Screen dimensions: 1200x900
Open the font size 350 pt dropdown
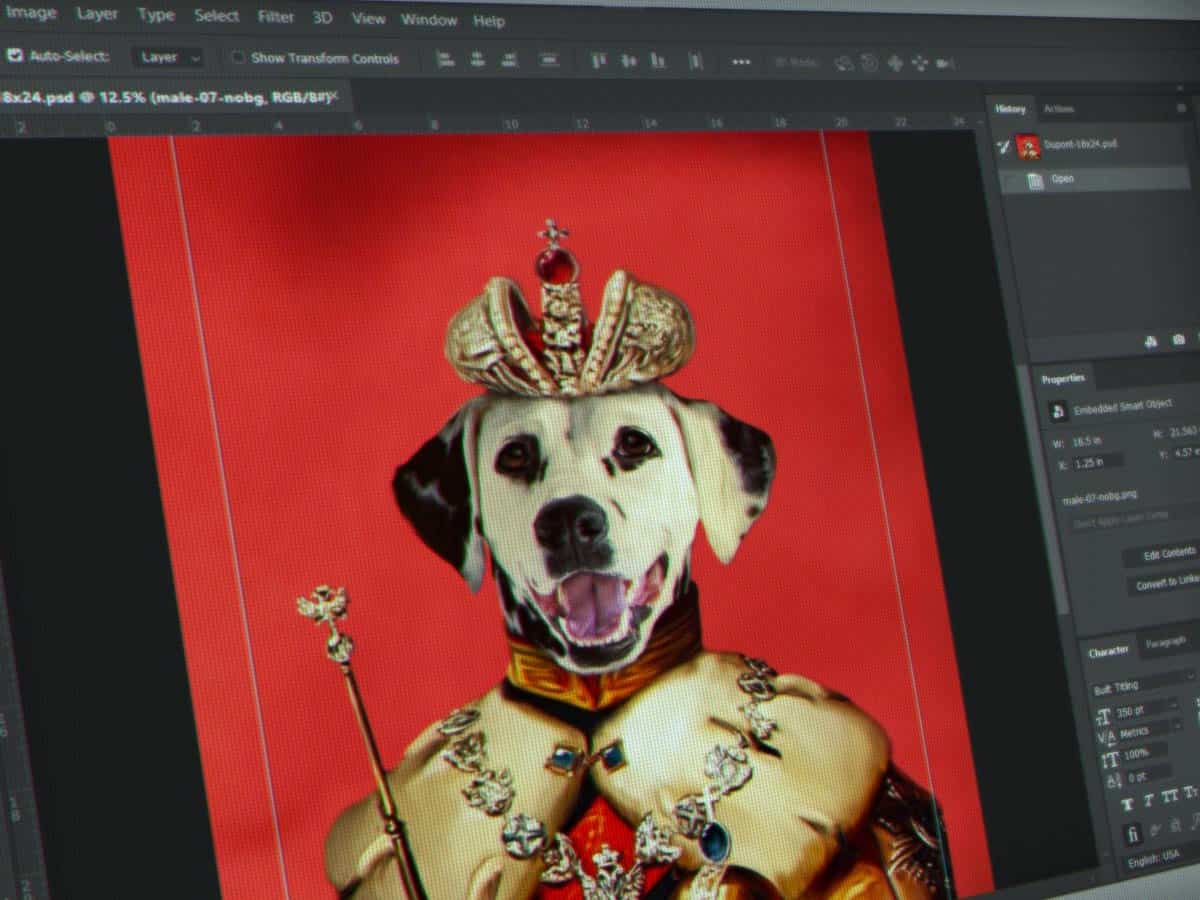[x=1145, y=709]
